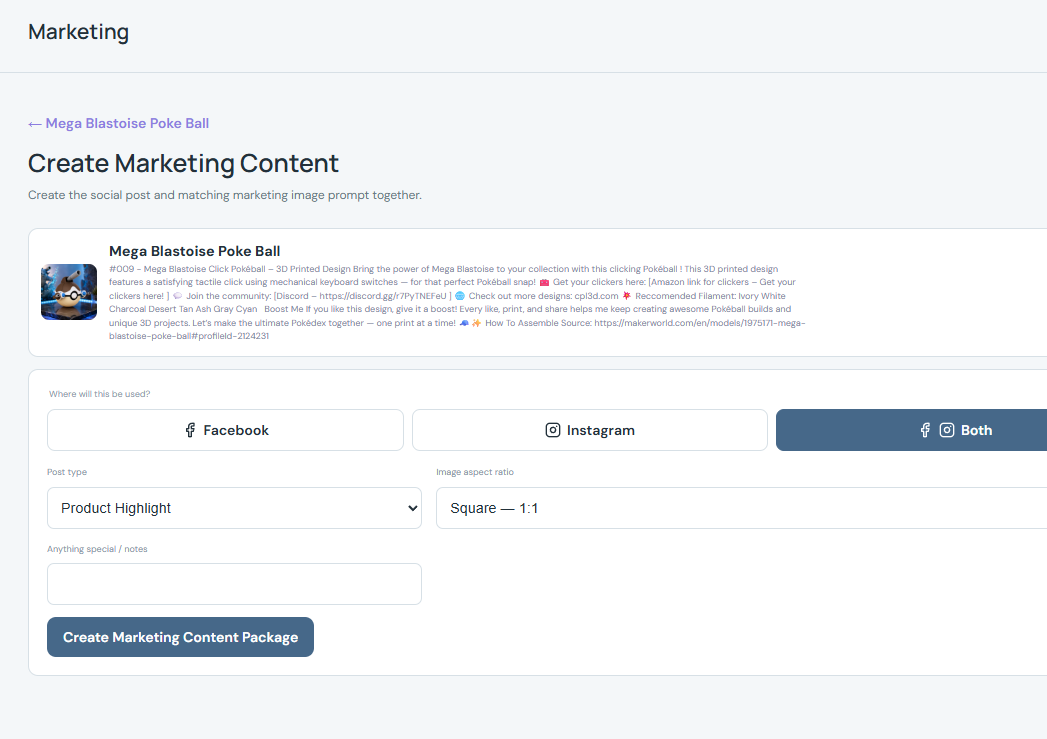
Task: Click the 'Anything special / notes' label
Action: [x=97, y=549]
